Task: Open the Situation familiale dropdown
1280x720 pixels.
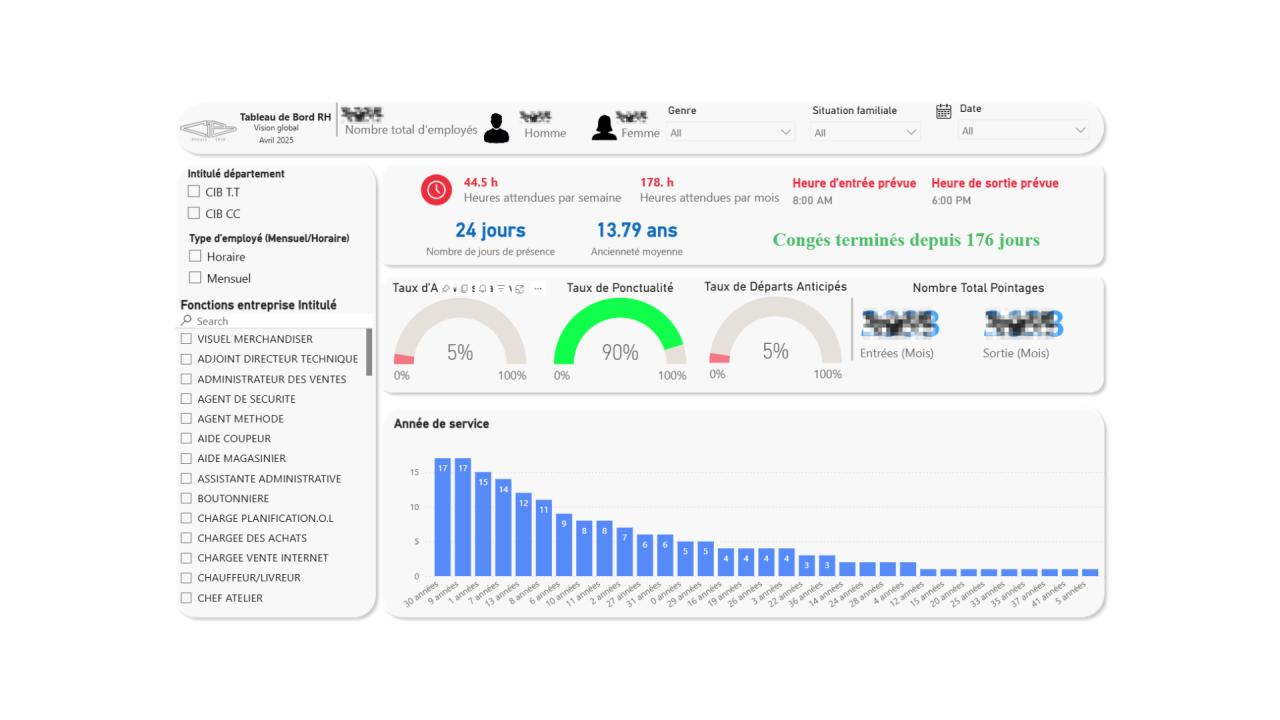Action: 866,131
